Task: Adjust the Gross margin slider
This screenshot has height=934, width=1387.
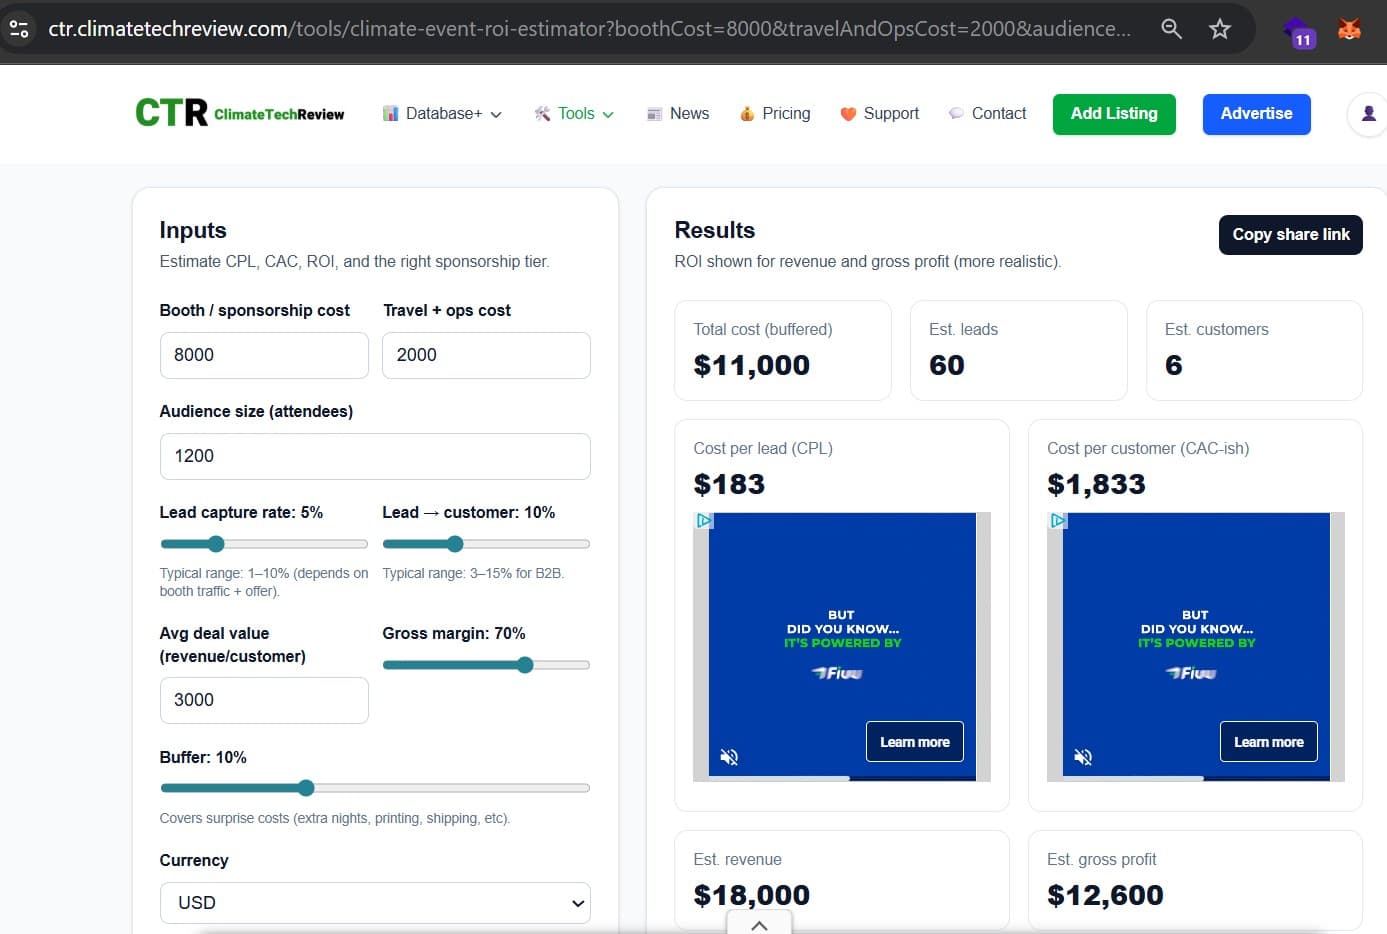Action: pyautogui.click(x=486, y=665)
